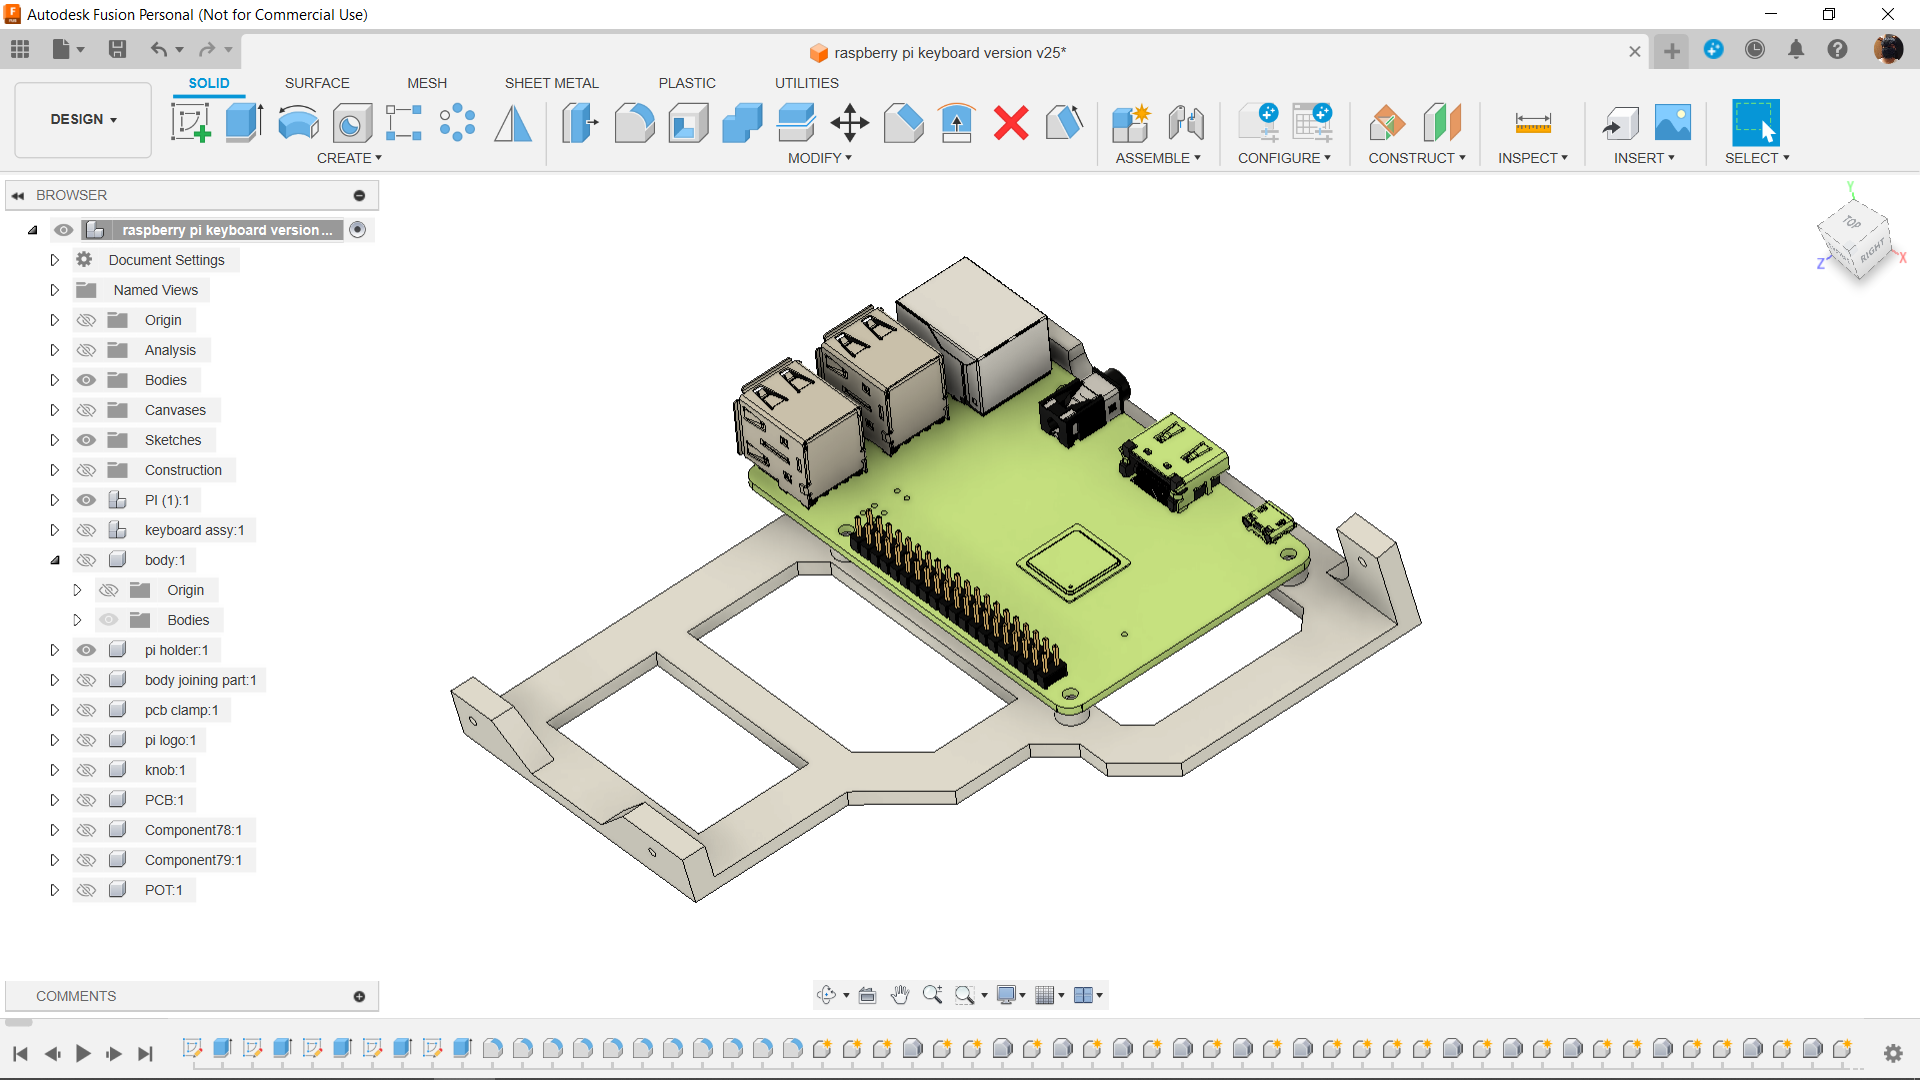Click the Move/Copy arrows icon
Viewport: 1920px width, 1080px height.
[x=850, y=123]
